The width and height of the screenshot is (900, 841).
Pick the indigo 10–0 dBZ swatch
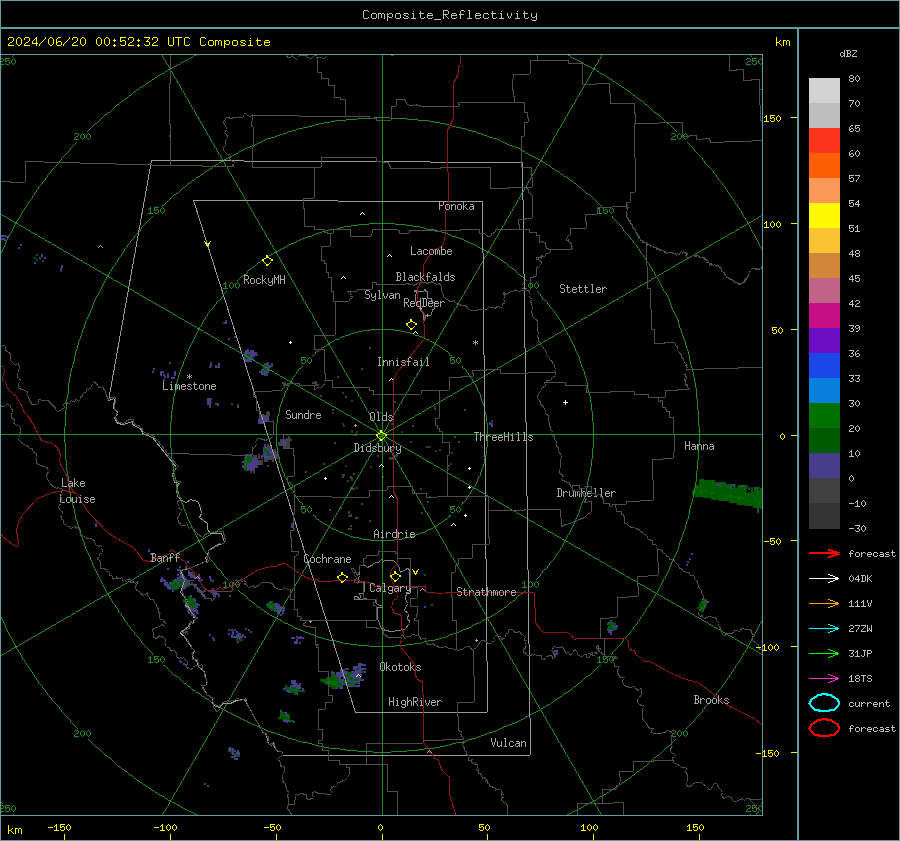824,465
